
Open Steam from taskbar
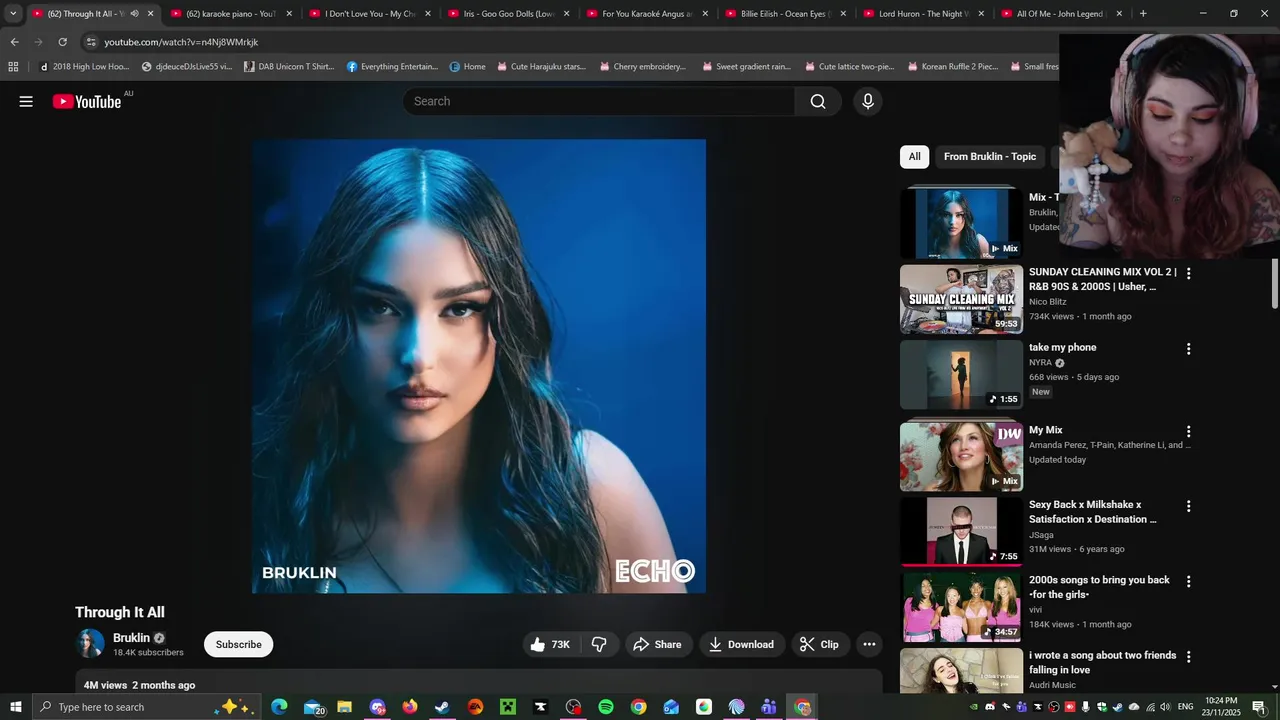[442, 707]
